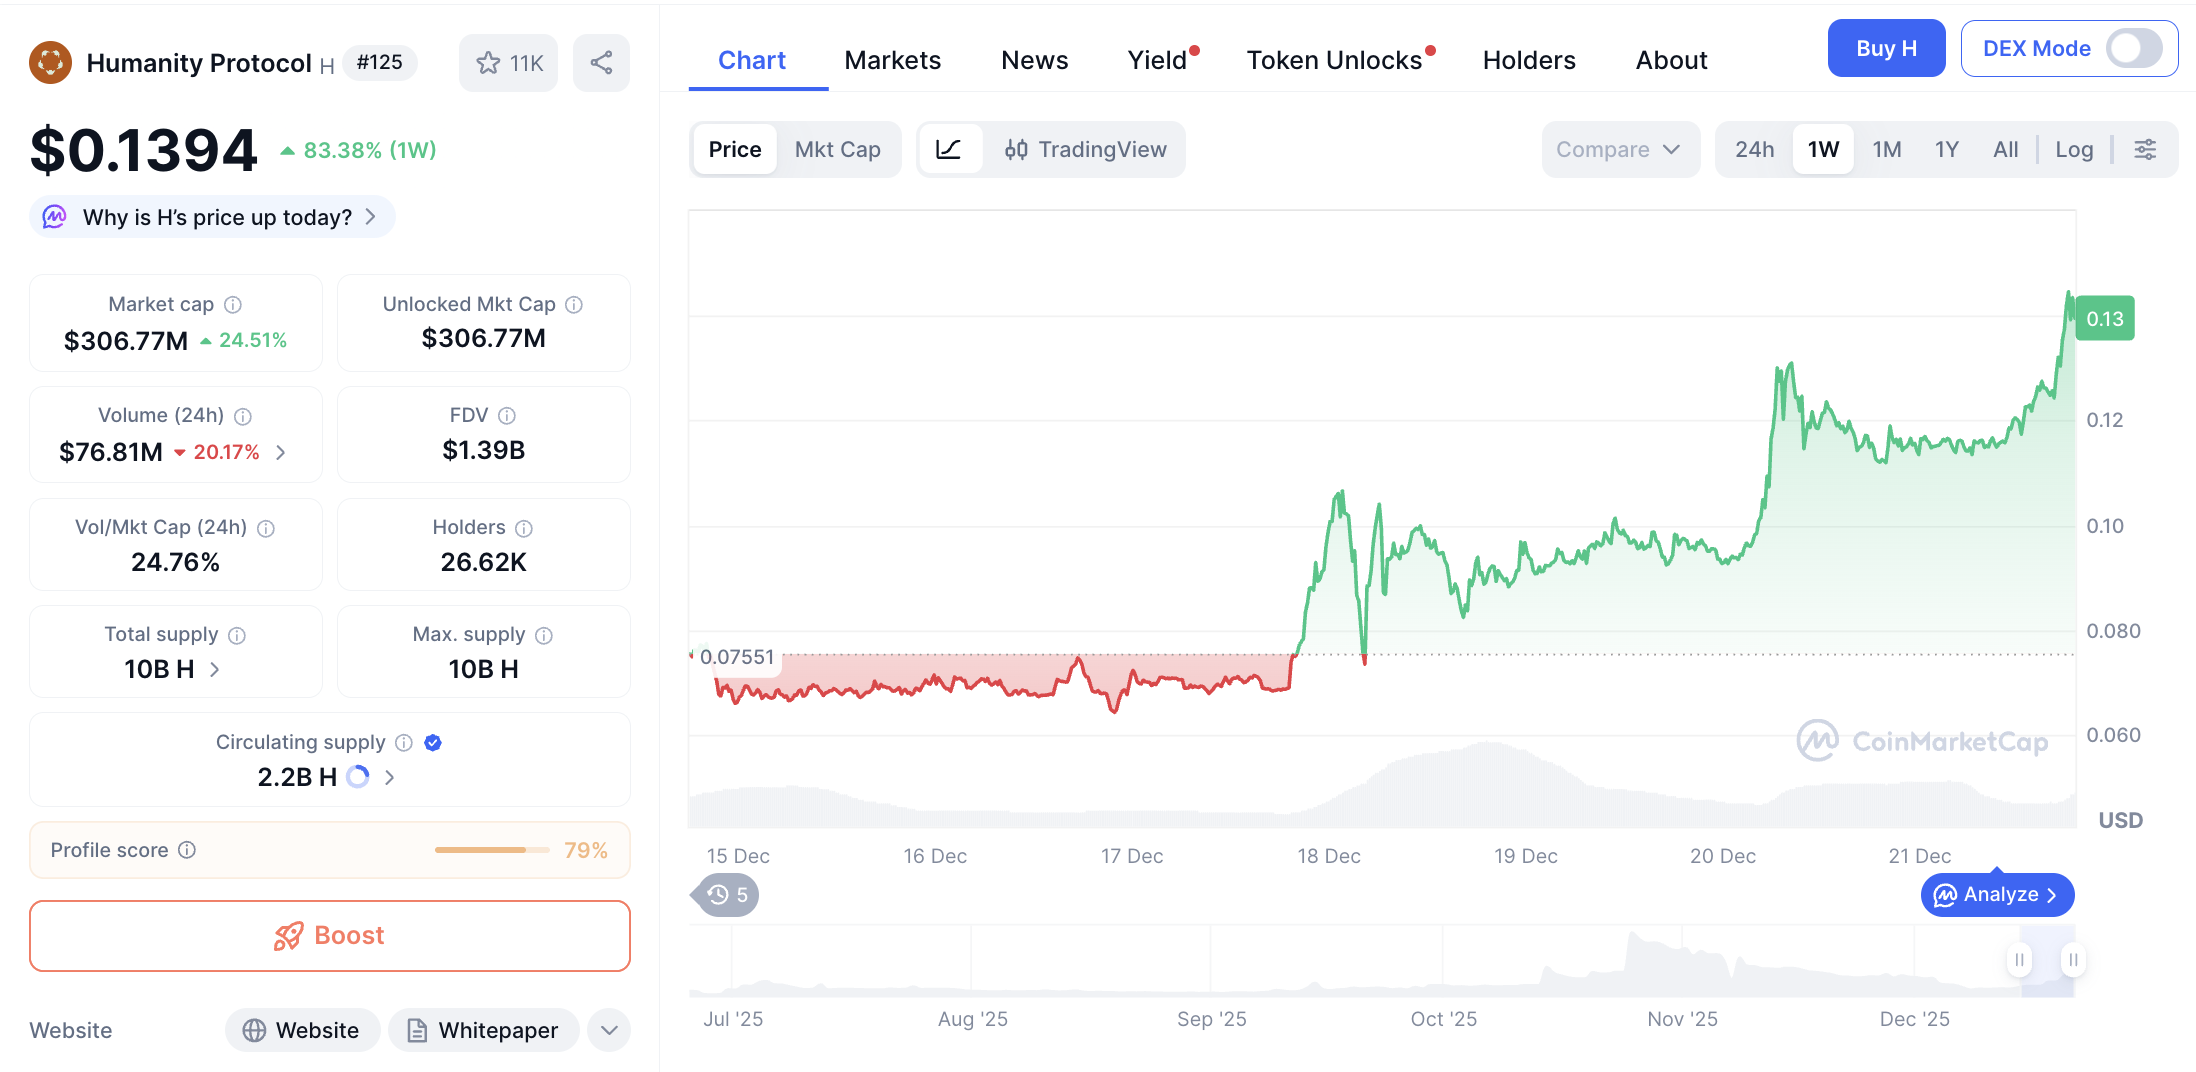Open chart settings sliders icon
The image size is (2196, 1072).
click(x=2145, y=150)
